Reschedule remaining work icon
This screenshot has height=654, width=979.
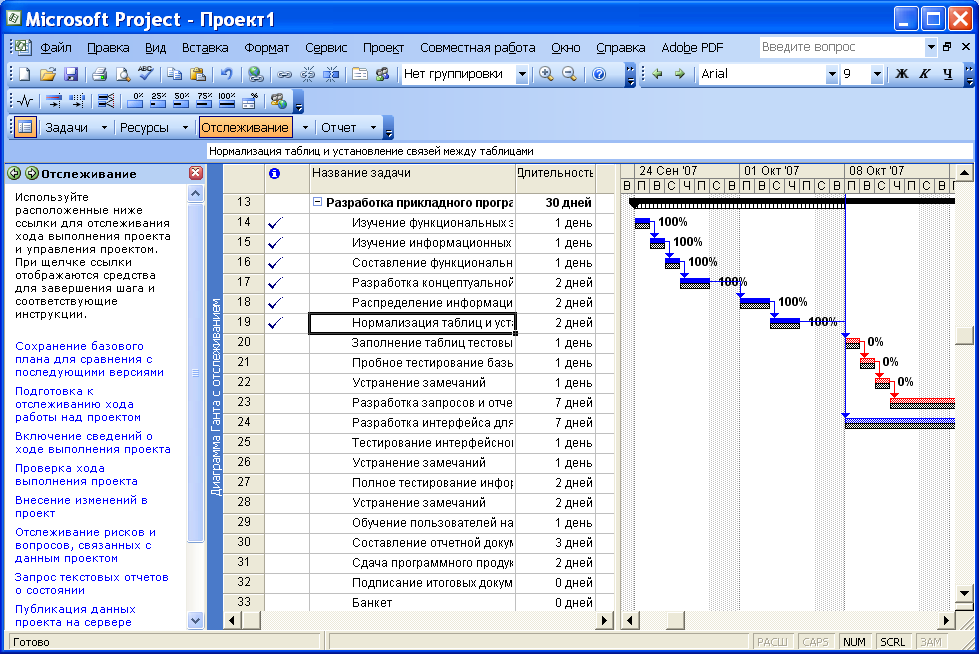(x=77, y=101)
